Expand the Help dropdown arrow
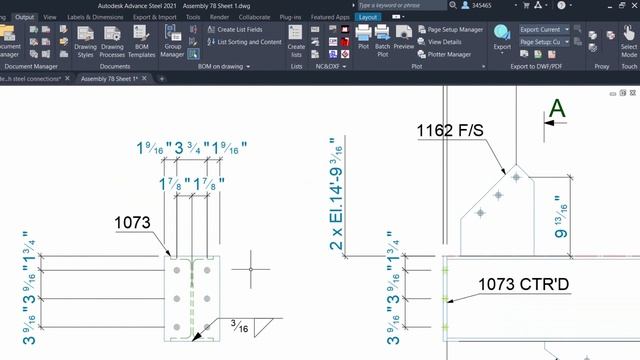Screen dimensions: 640x360 pos(570,5)
